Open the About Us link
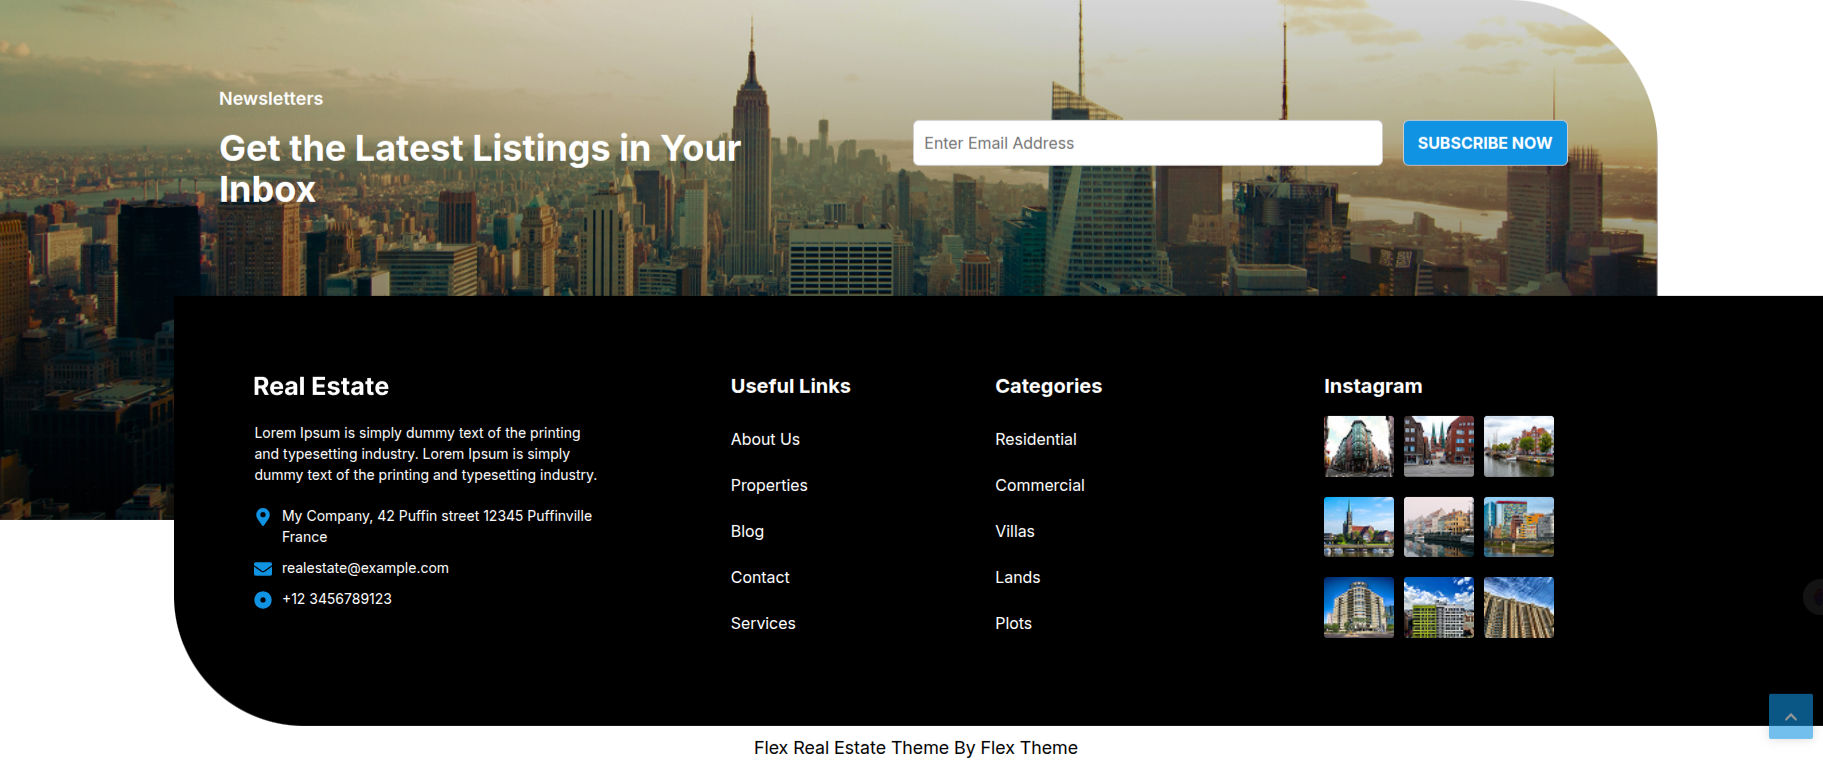Screen dimensions: 1823x769 click(765, 439)
